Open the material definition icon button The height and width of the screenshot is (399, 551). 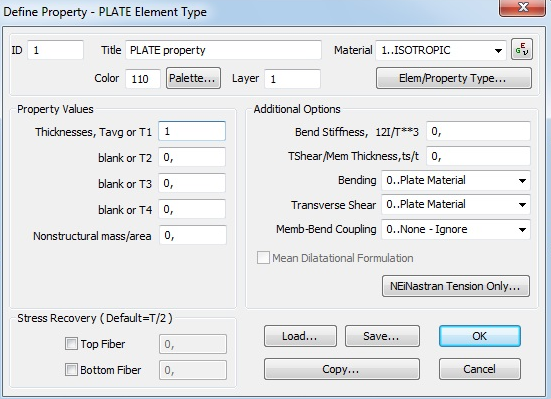pos(522,50)
